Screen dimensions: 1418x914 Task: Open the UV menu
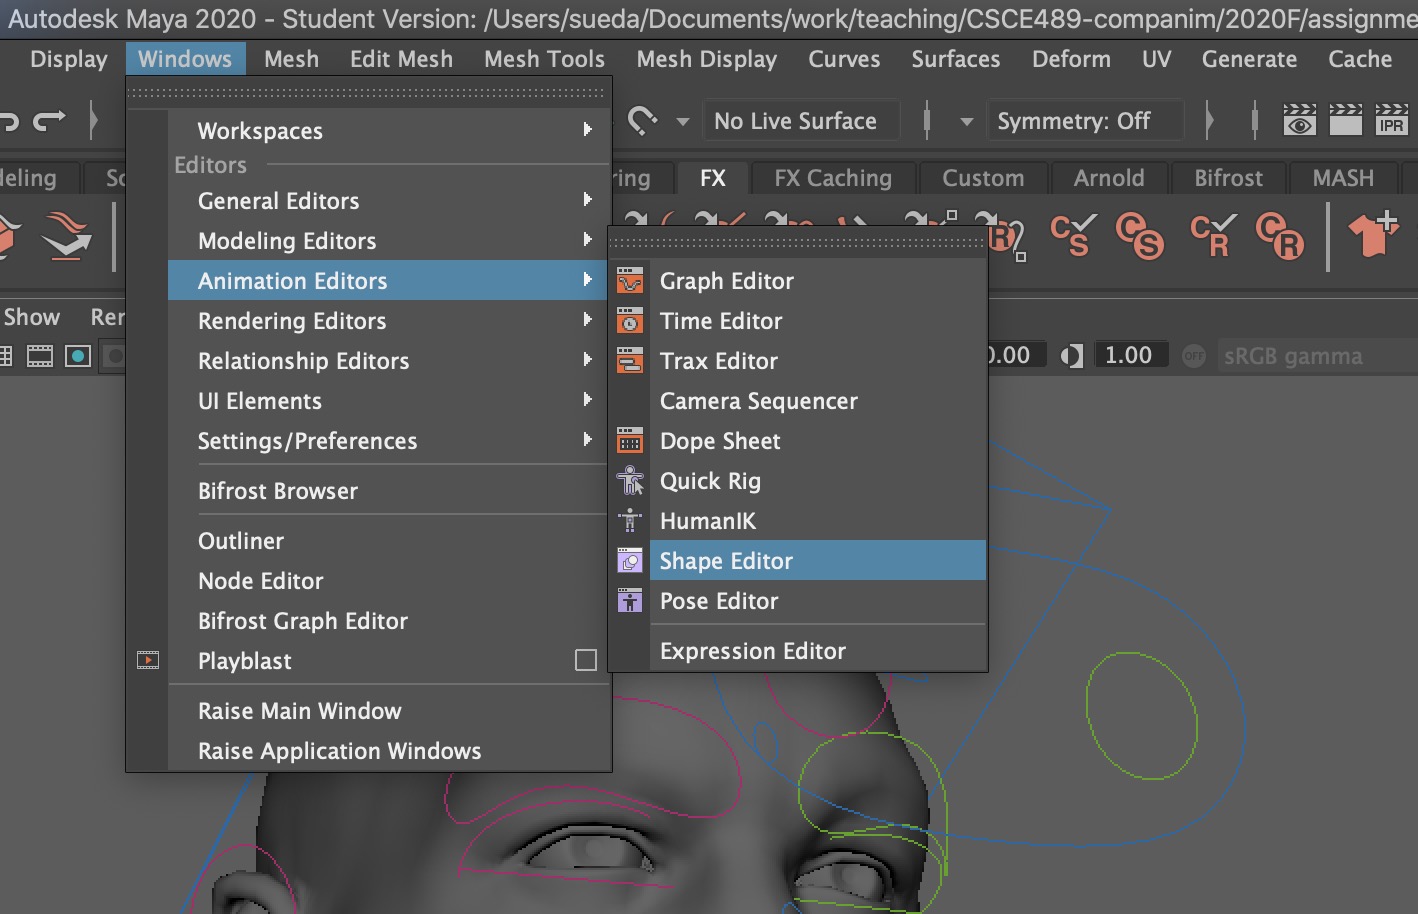click(x=1156, y=59)
